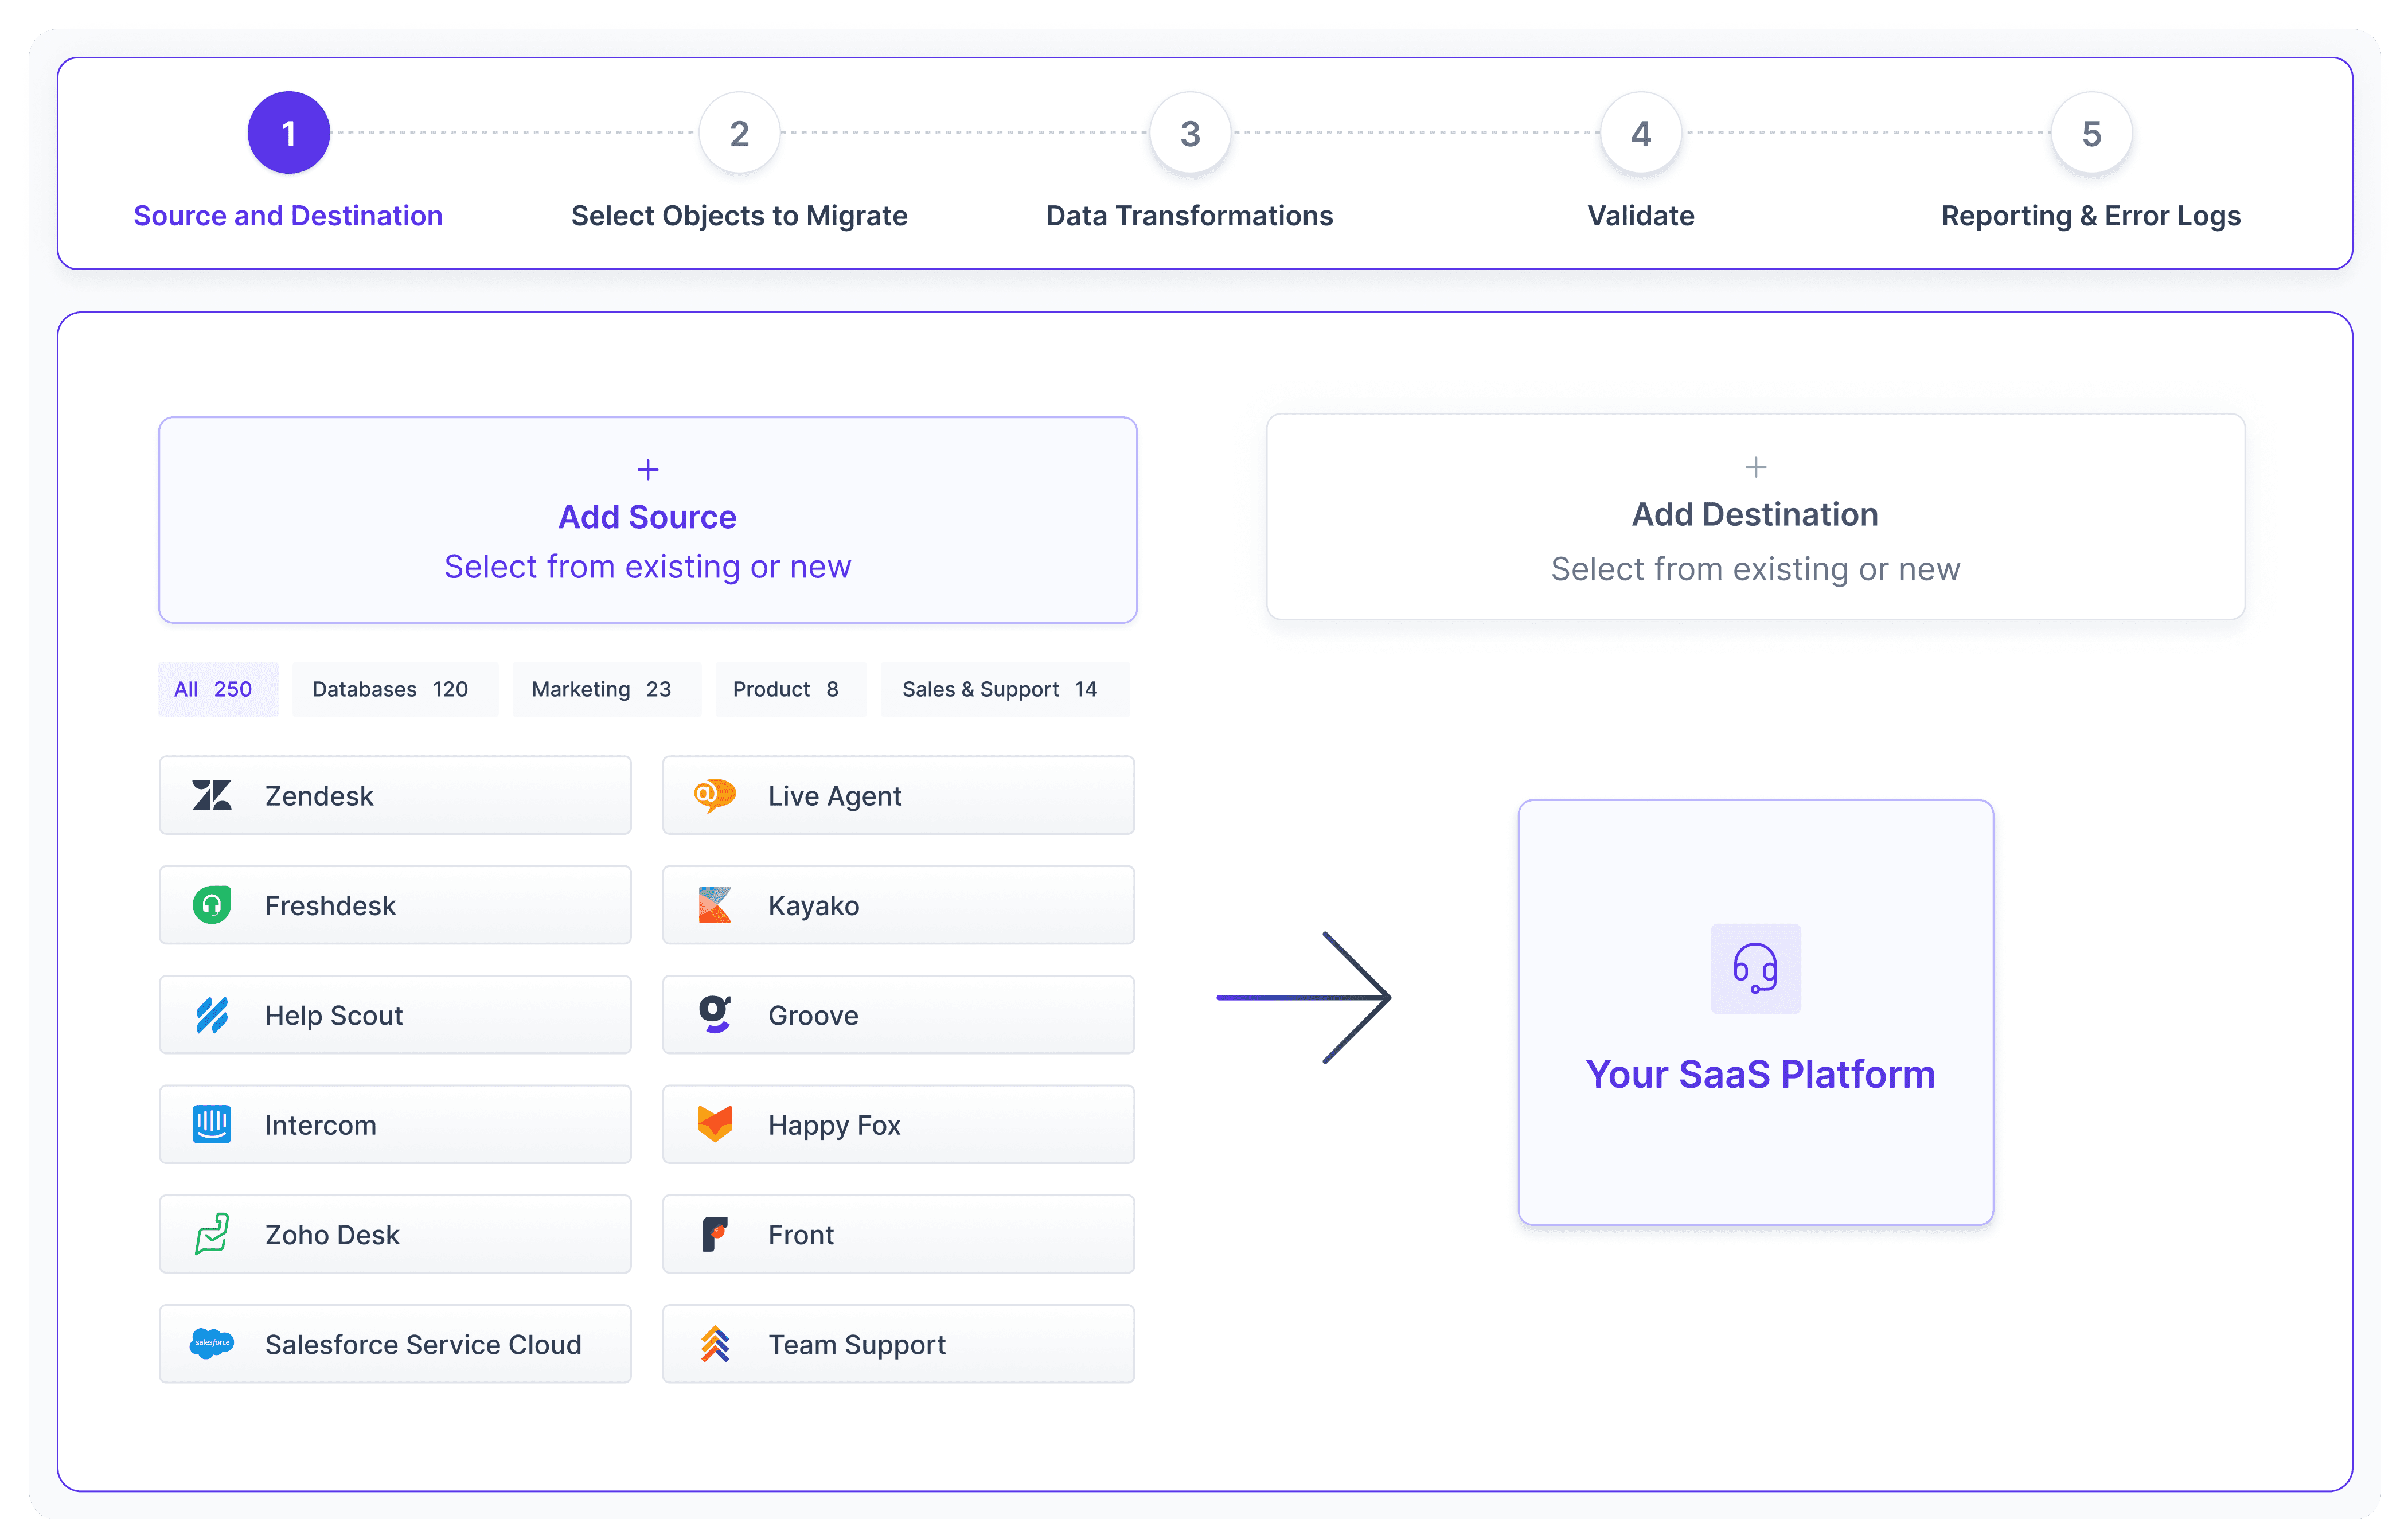Screen dimensions: 2408x1519
Task: Open the Add Source card
Action: (x=648, y=520)
